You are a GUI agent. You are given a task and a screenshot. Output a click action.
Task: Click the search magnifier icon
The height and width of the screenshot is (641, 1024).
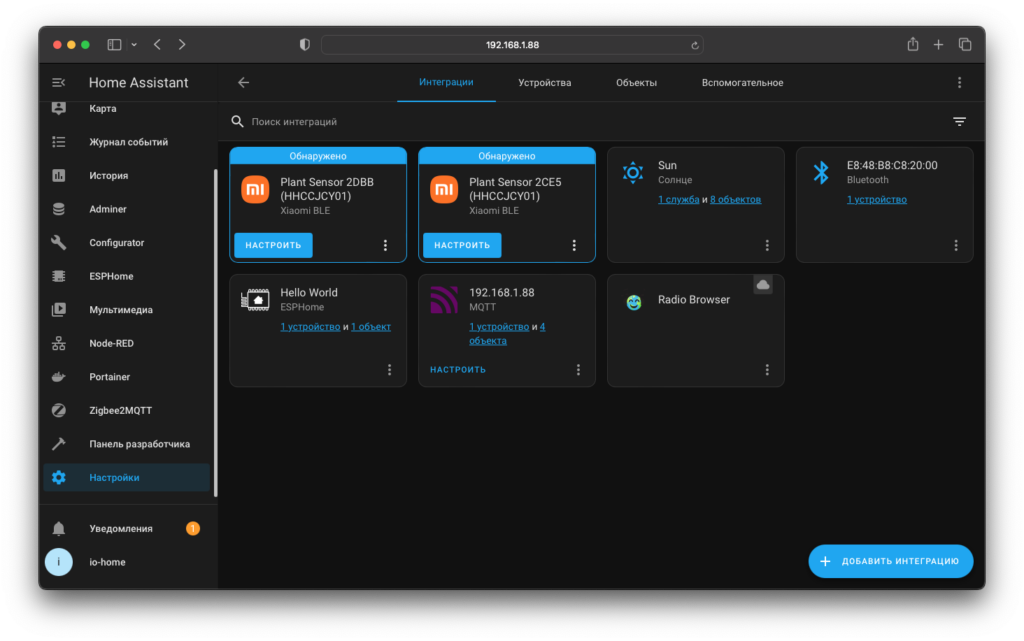(237, 121)
